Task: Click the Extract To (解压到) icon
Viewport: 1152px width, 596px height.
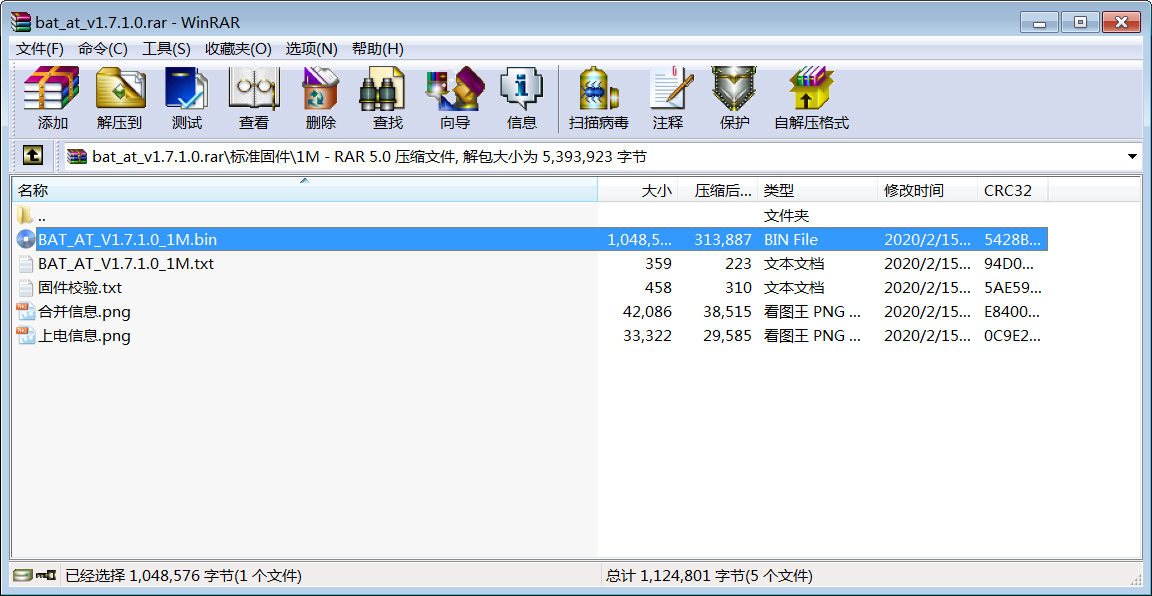Action: (120, 89)
